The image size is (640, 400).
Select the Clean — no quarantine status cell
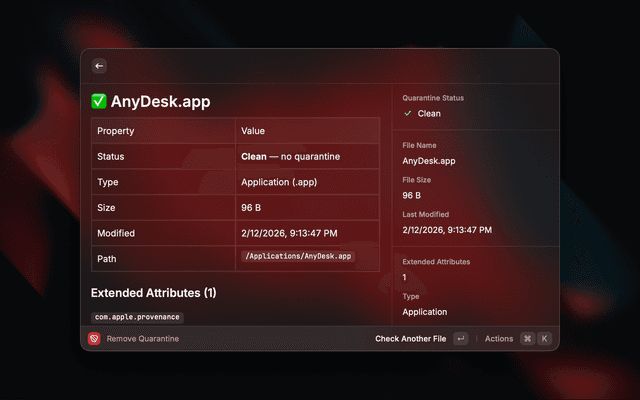290,156
